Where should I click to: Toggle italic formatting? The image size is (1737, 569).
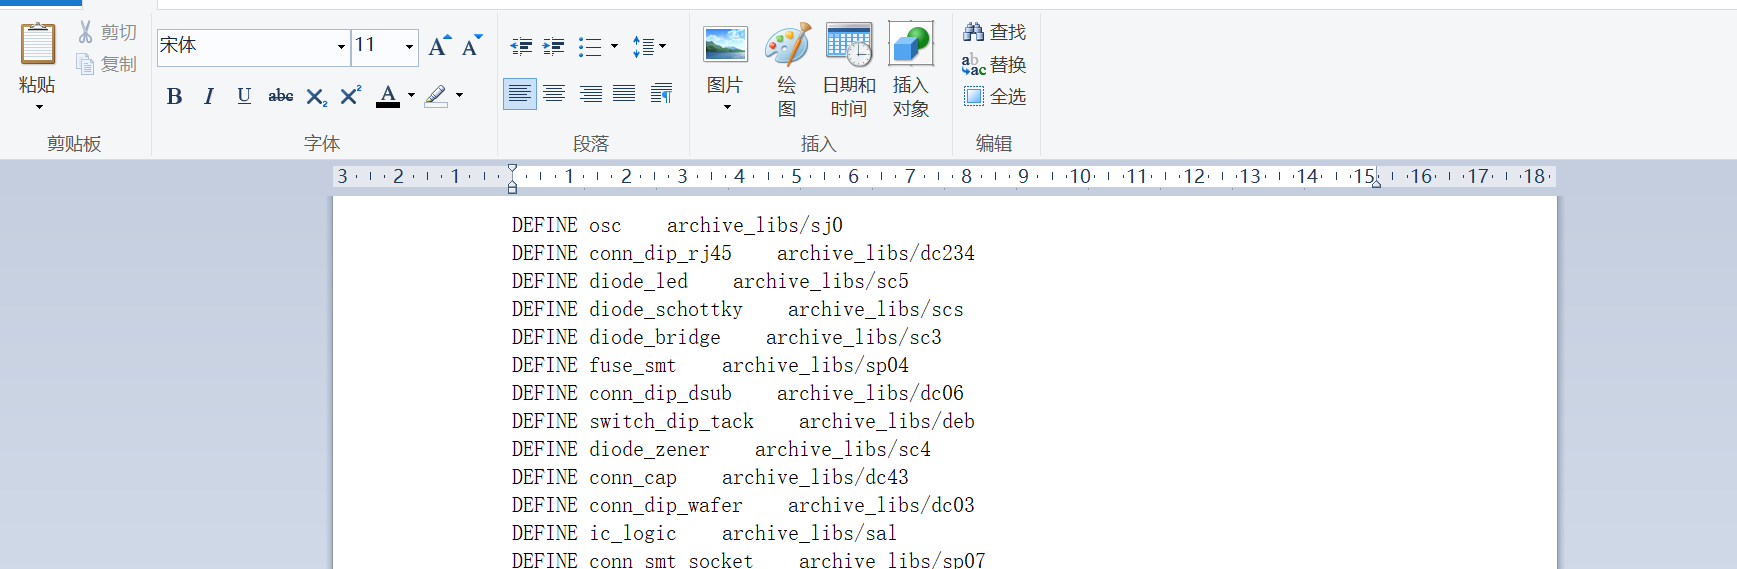click(x=209, y=96)
